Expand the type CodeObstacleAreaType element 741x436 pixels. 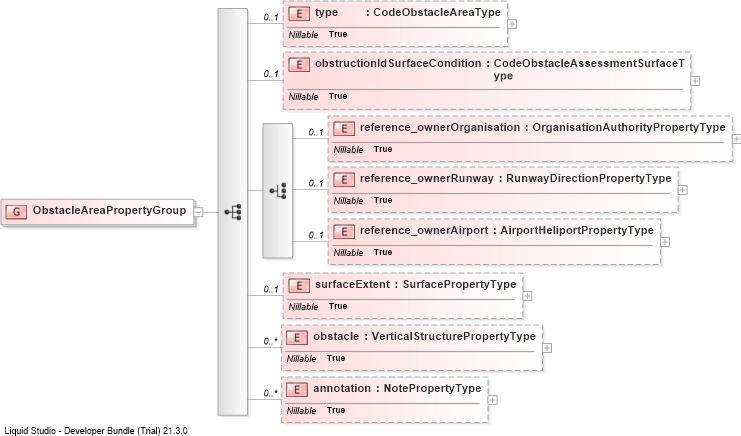pyautogui.click(x=512, y=24)
